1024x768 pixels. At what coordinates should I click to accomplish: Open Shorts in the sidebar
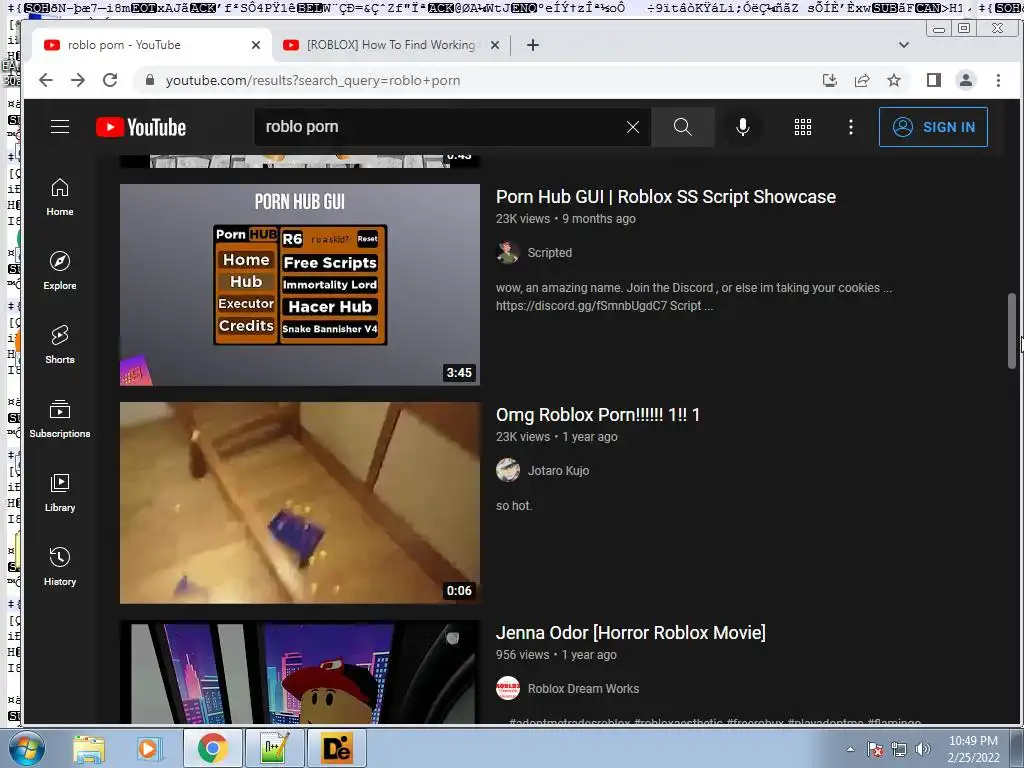(x=59, y=344)
